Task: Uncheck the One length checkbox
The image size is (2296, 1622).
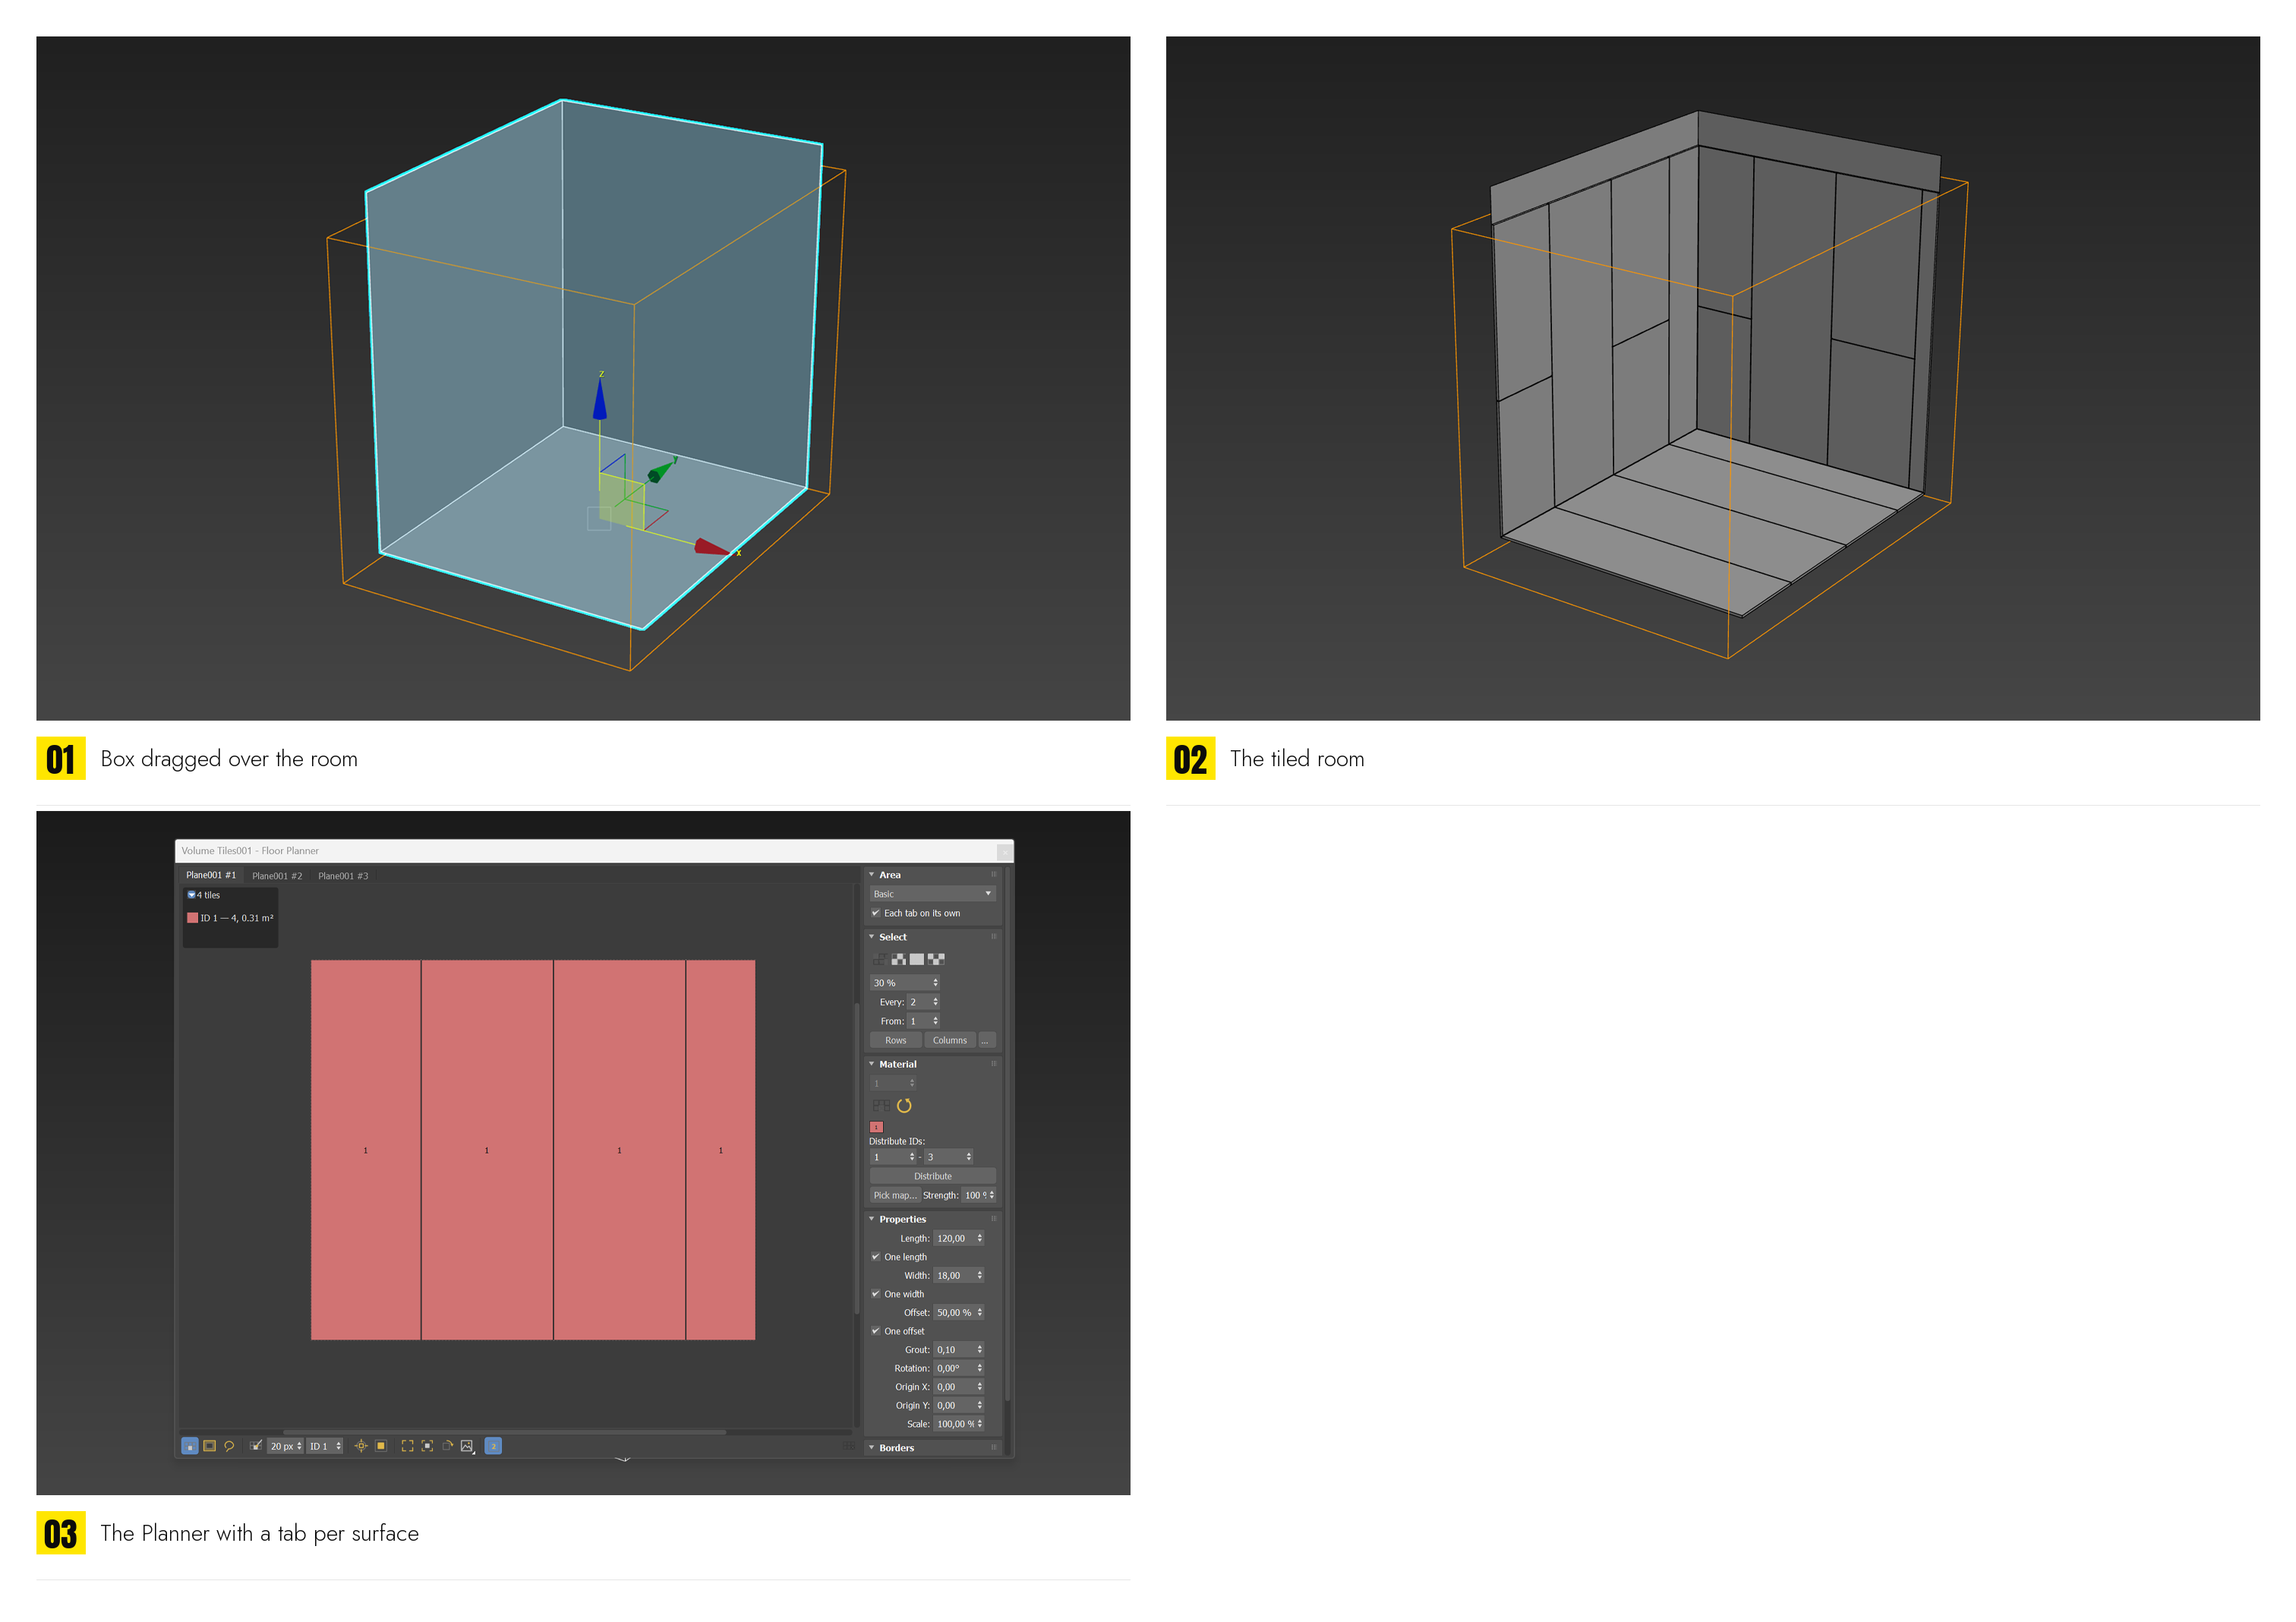Action: coord(875,1257)
